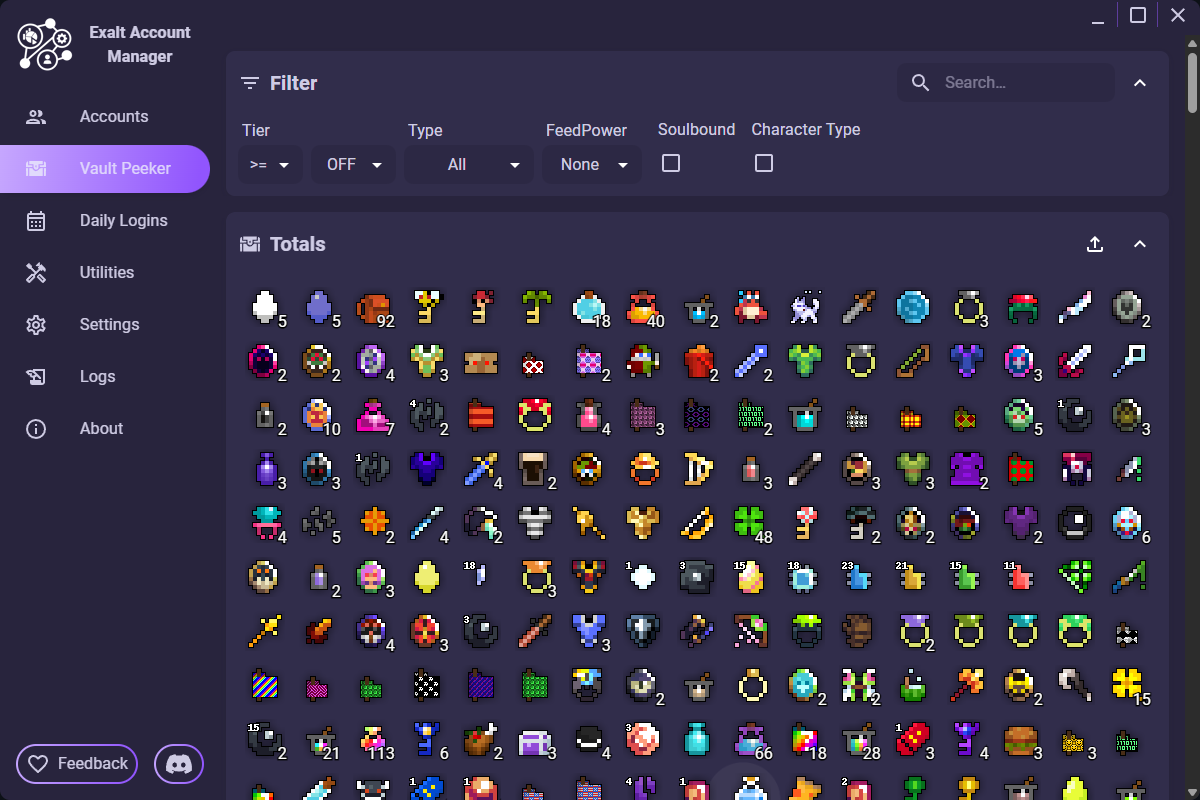Click the Totals chest icon
The height and width of the screenshot is (800, 1200).
[x=250, y=244]
